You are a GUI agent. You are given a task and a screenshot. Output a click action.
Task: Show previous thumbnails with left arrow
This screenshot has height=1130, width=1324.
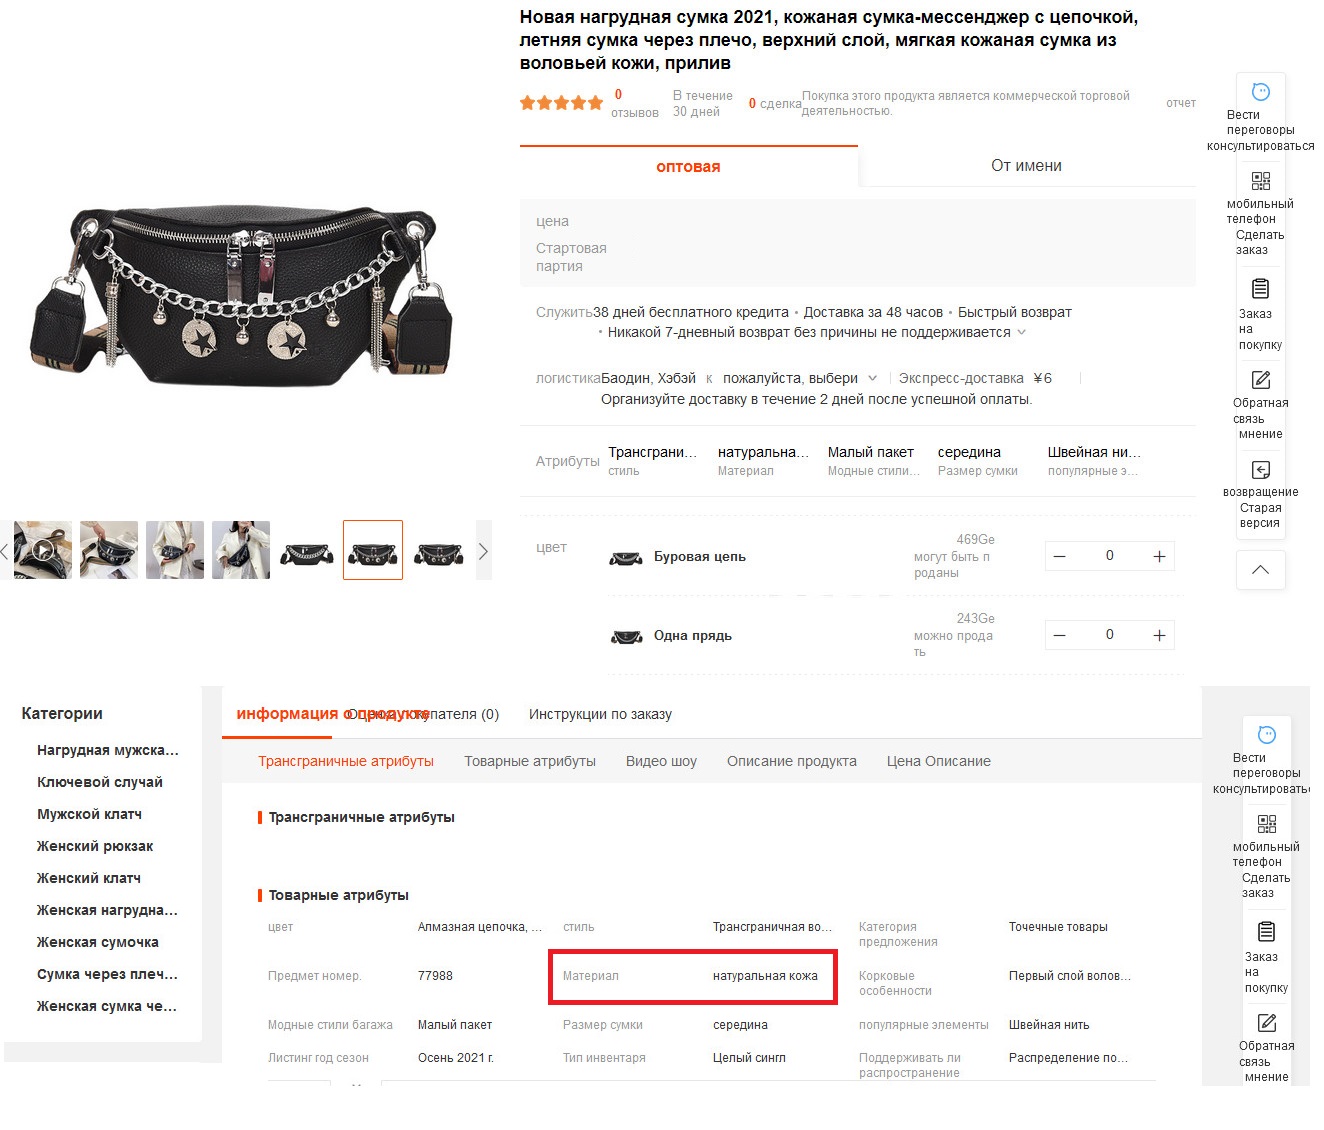click(x=5, y=551)
